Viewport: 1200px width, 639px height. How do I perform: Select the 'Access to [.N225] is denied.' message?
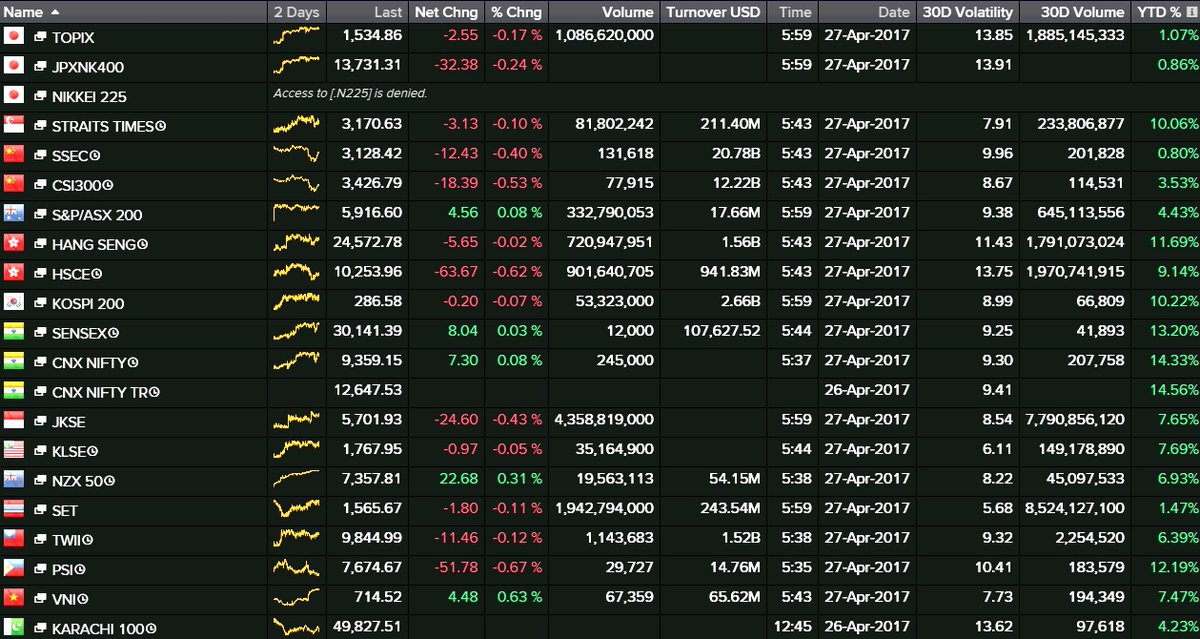[350, 93]
